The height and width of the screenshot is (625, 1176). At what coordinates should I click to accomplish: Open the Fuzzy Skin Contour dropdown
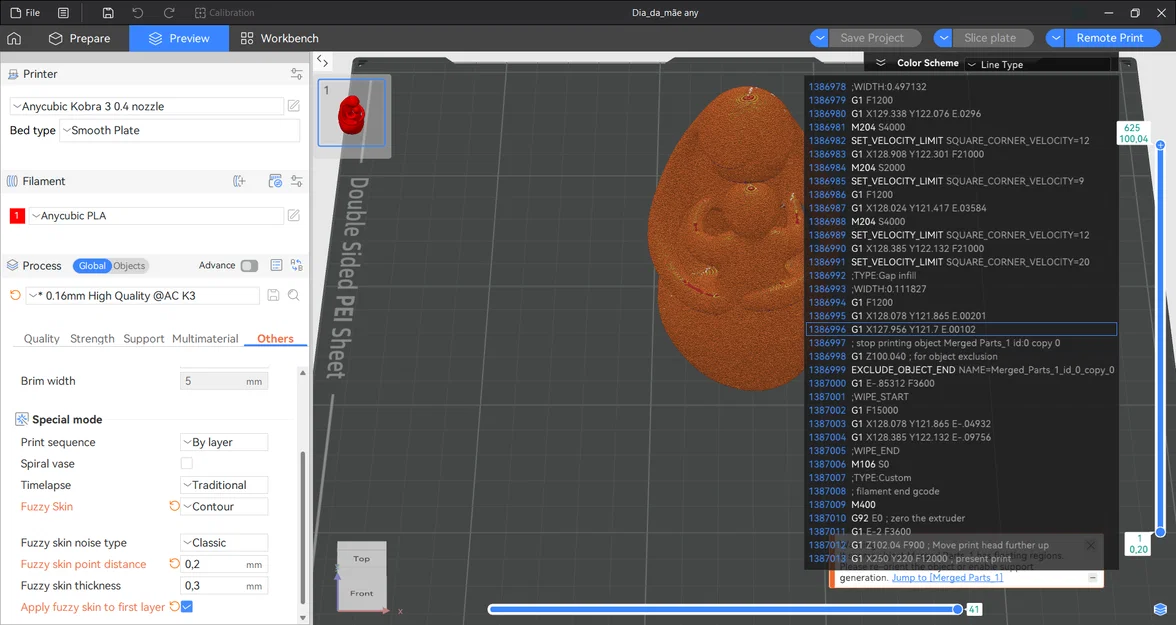[224, 506]
